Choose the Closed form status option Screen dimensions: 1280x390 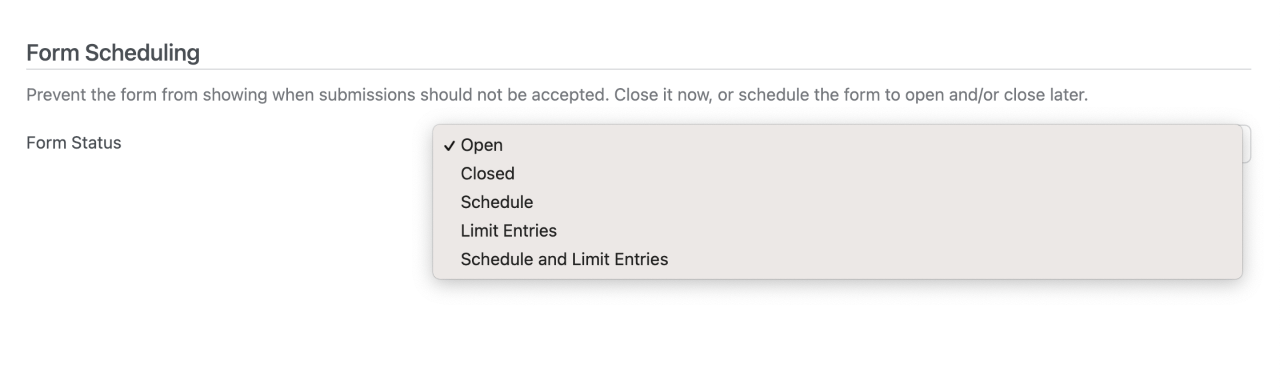pyautogui.click(x=837, y=173)
